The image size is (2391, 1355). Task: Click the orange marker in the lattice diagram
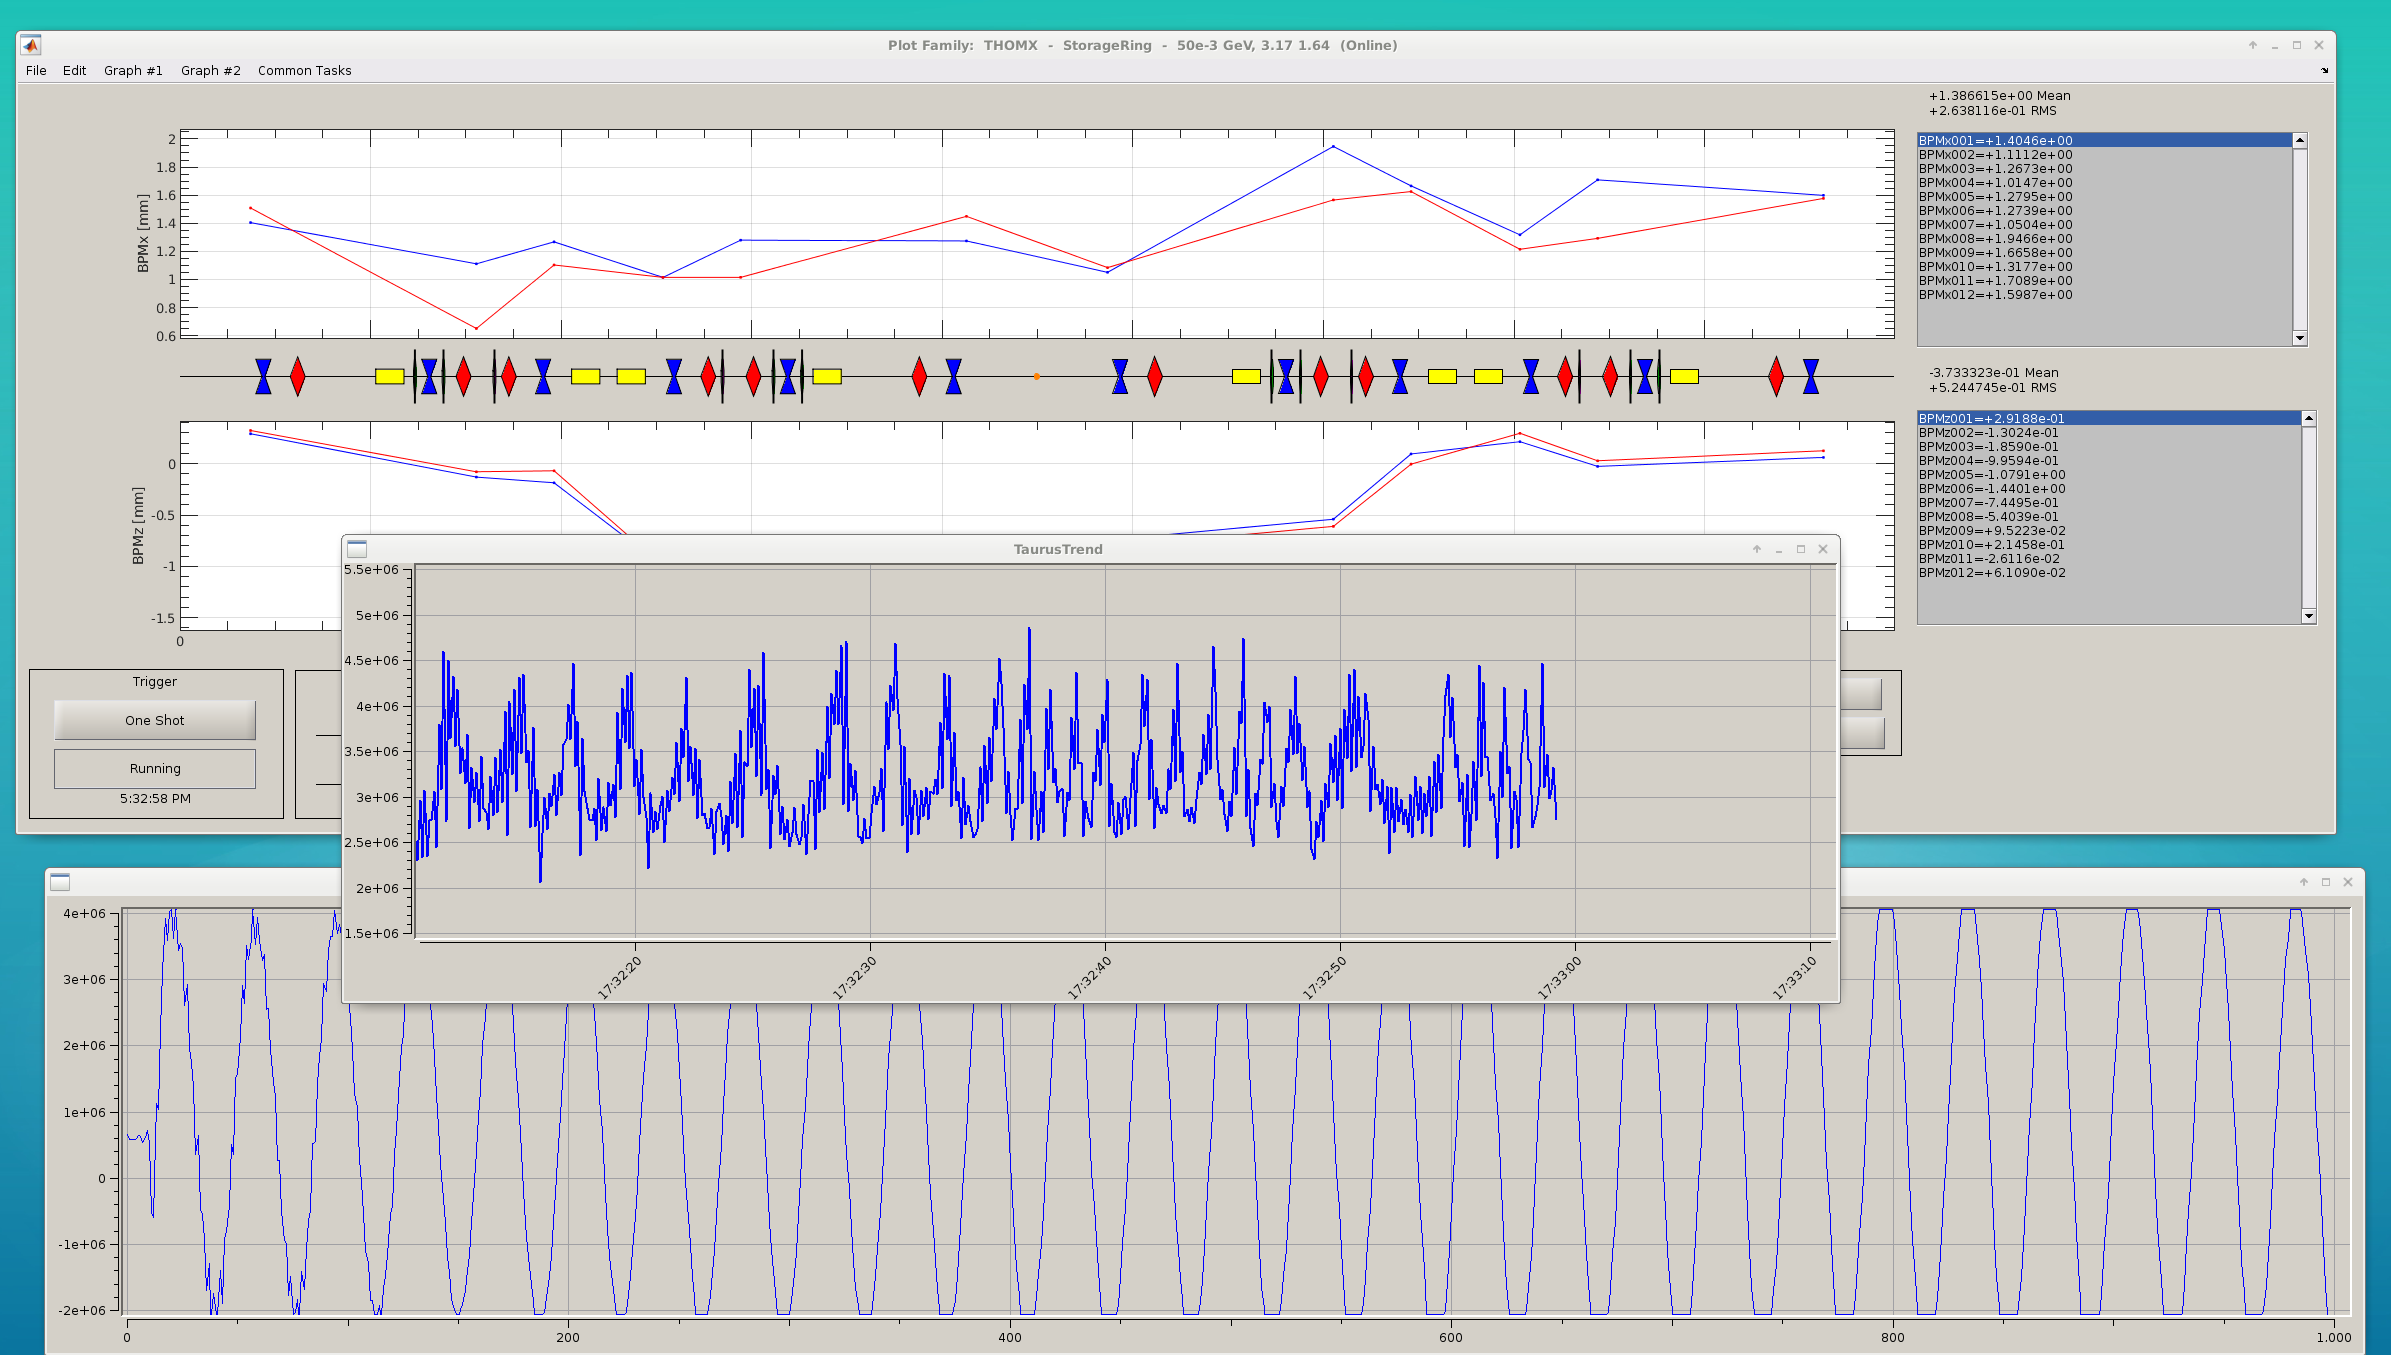point(1037,377)
